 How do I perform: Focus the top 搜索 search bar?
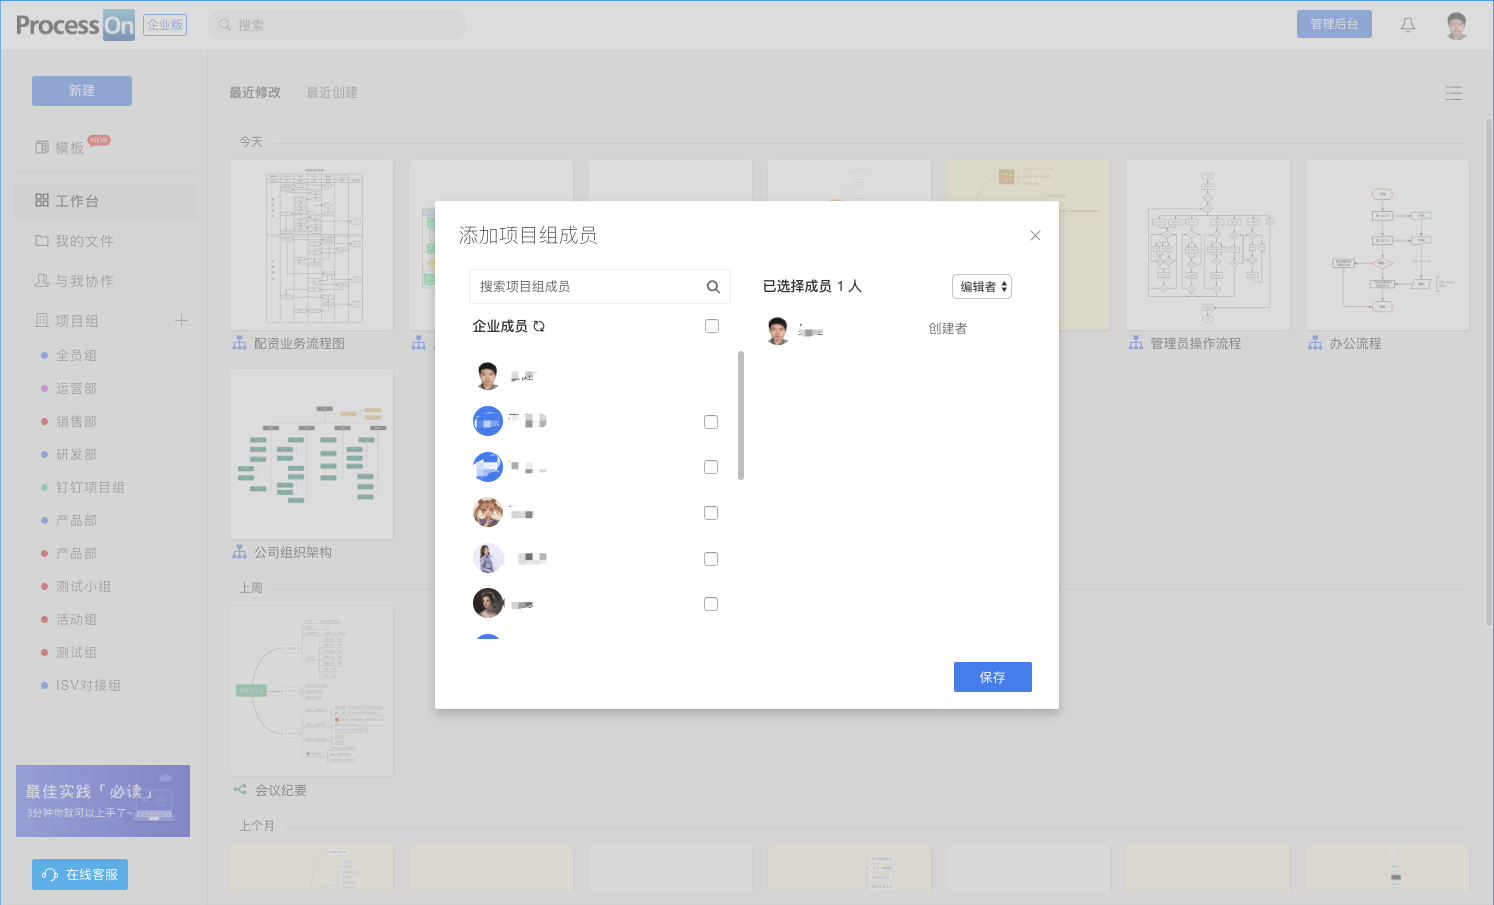pos(337,25)
